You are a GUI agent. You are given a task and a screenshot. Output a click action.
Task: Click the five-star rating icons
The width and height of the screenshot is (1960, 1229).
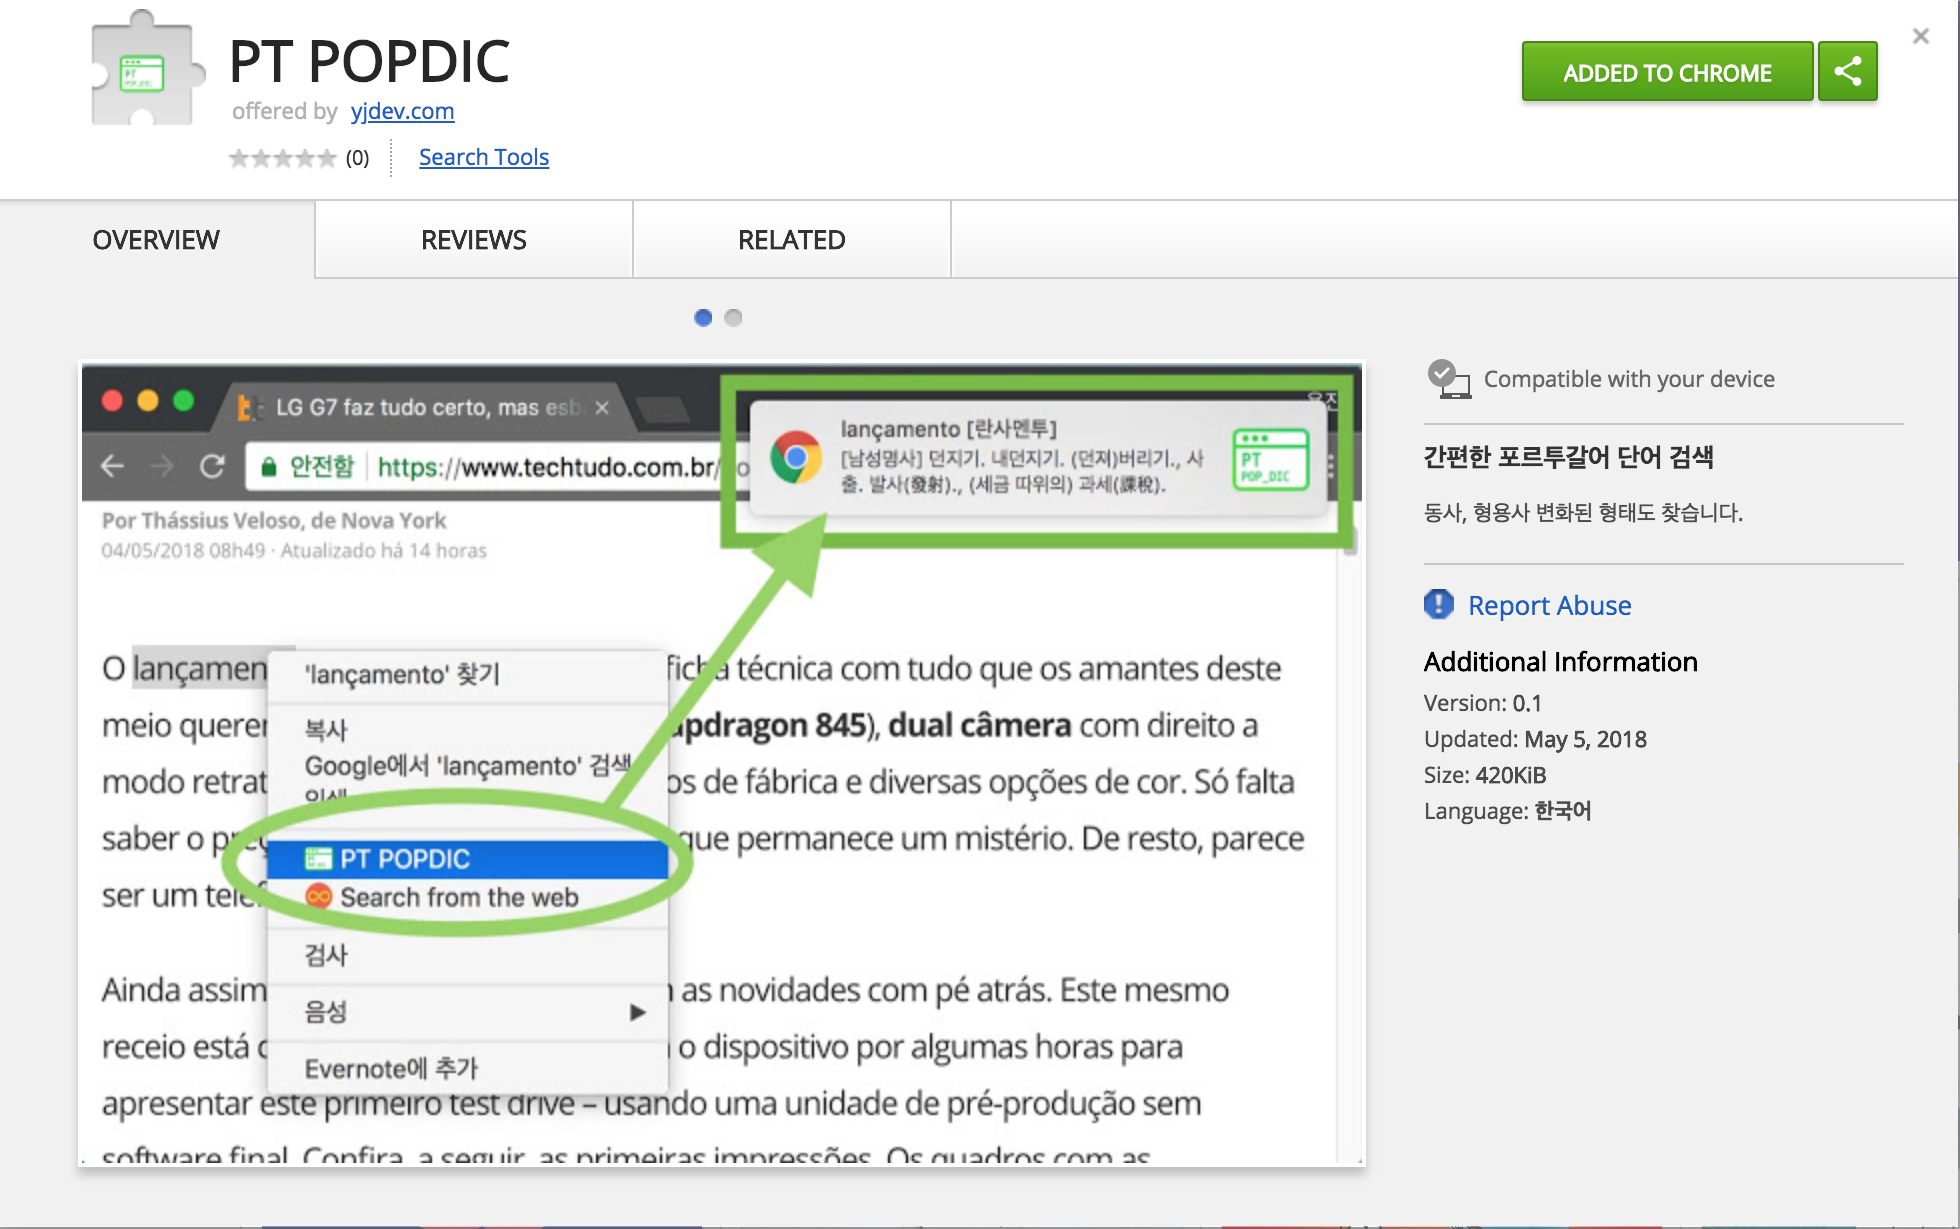pos(282,158)
